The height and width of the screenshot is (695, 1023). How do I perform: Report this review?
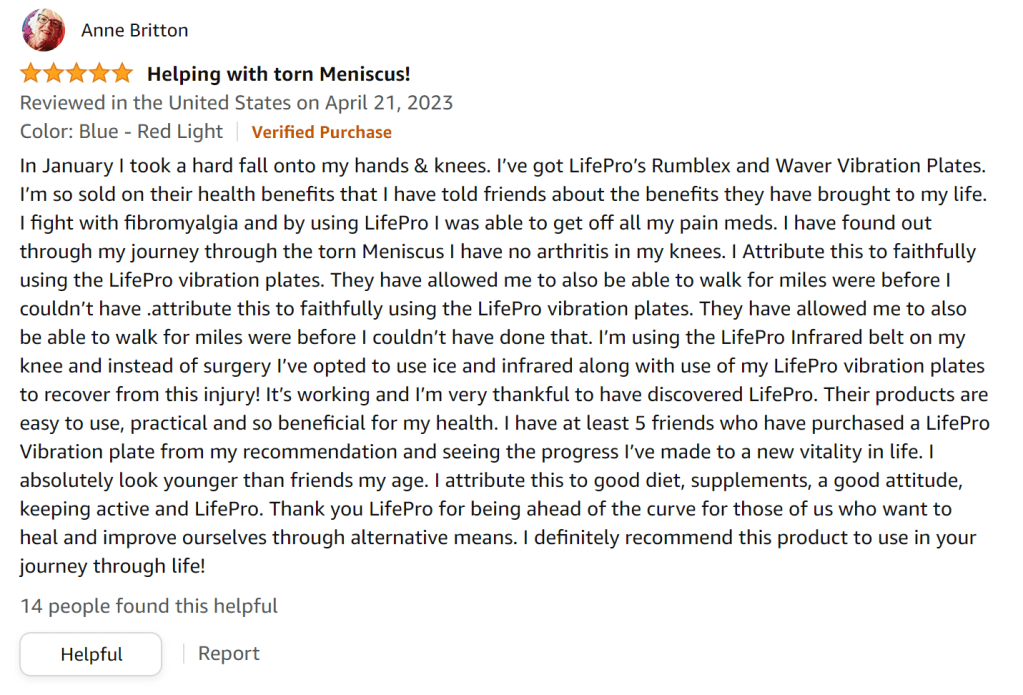click(x=228, y=654)
